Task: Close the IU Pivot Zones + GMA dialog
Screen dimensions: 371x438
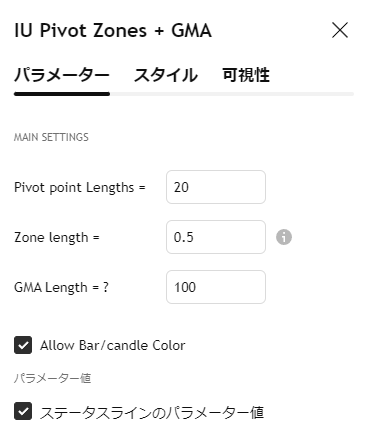Action: pyautogui.click(x=340, y=30)
